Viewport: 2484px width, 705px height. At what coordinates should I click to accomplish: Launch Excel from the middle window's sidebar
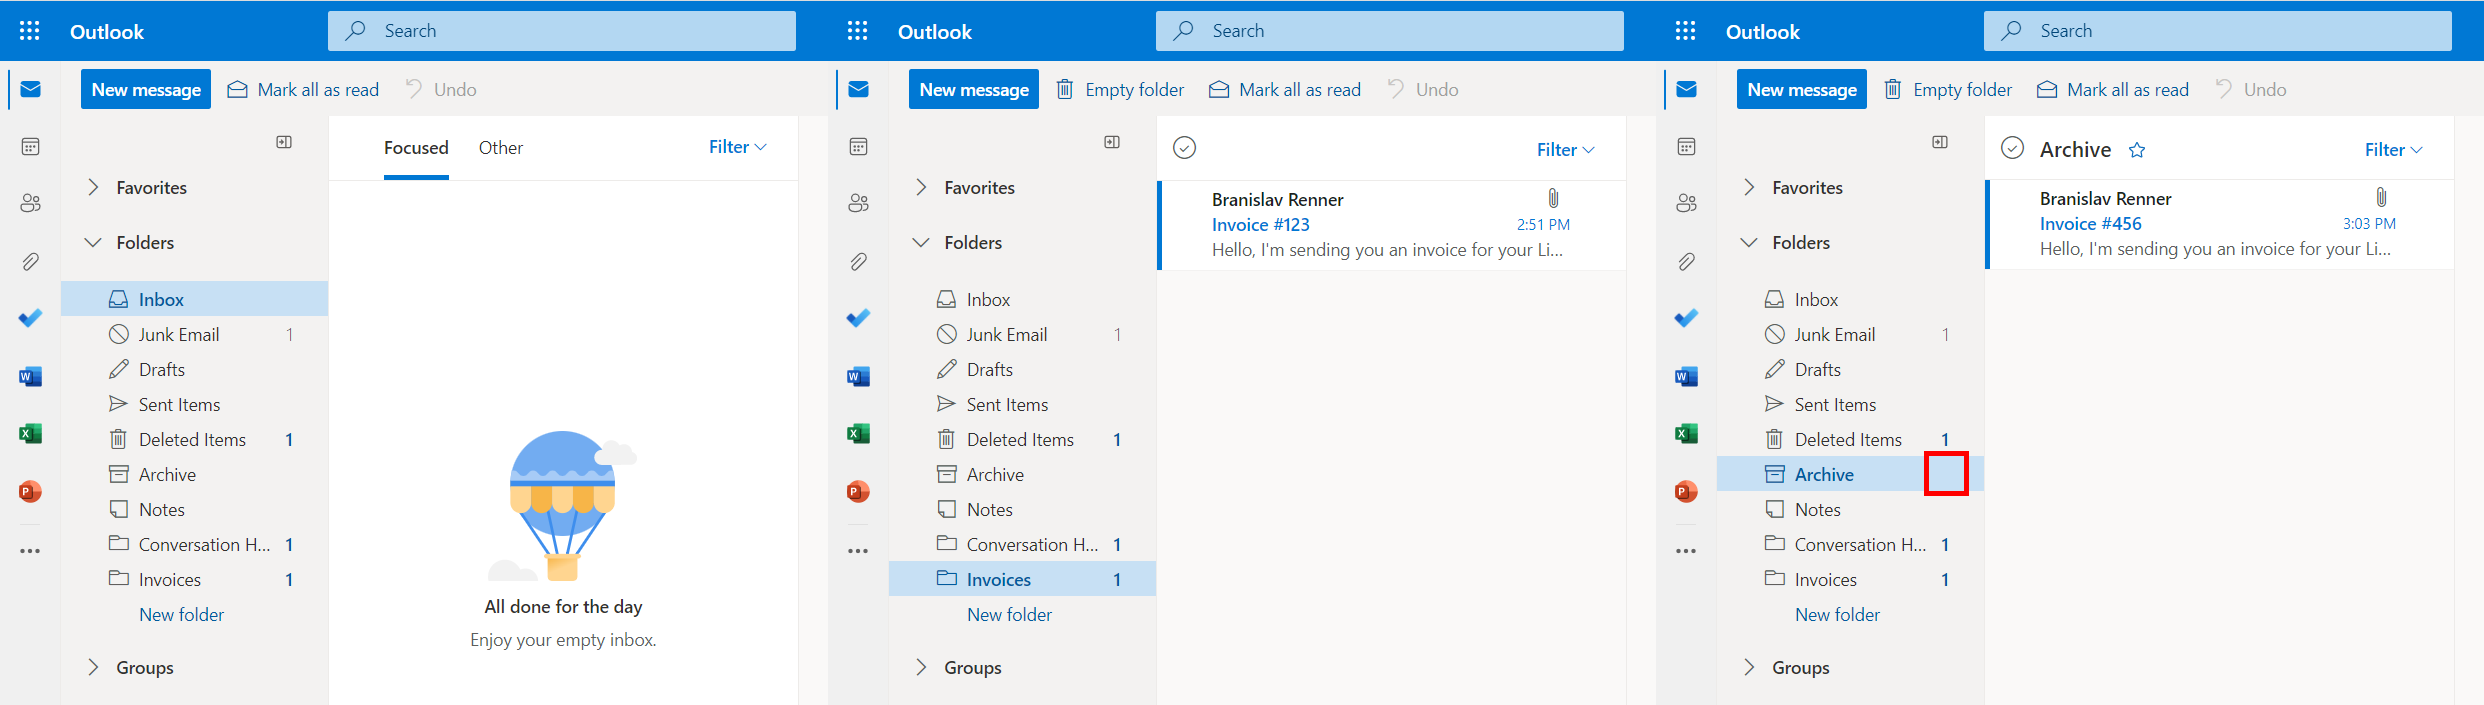tap(858, 434)
